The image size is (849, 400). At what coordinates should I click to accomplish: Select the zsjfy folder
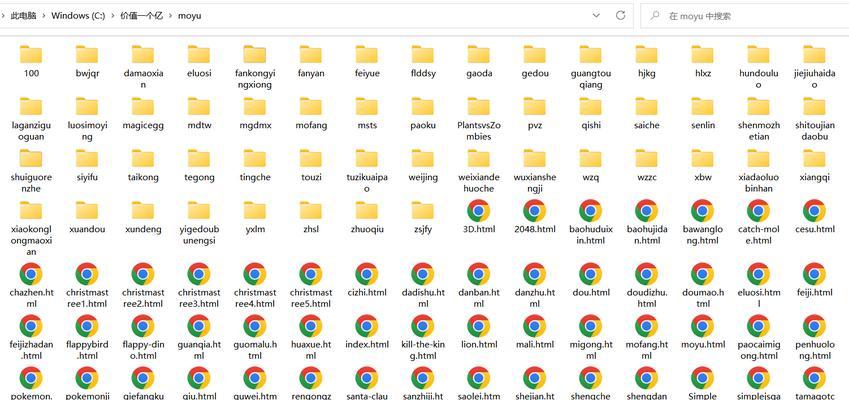tap(422, 210)
